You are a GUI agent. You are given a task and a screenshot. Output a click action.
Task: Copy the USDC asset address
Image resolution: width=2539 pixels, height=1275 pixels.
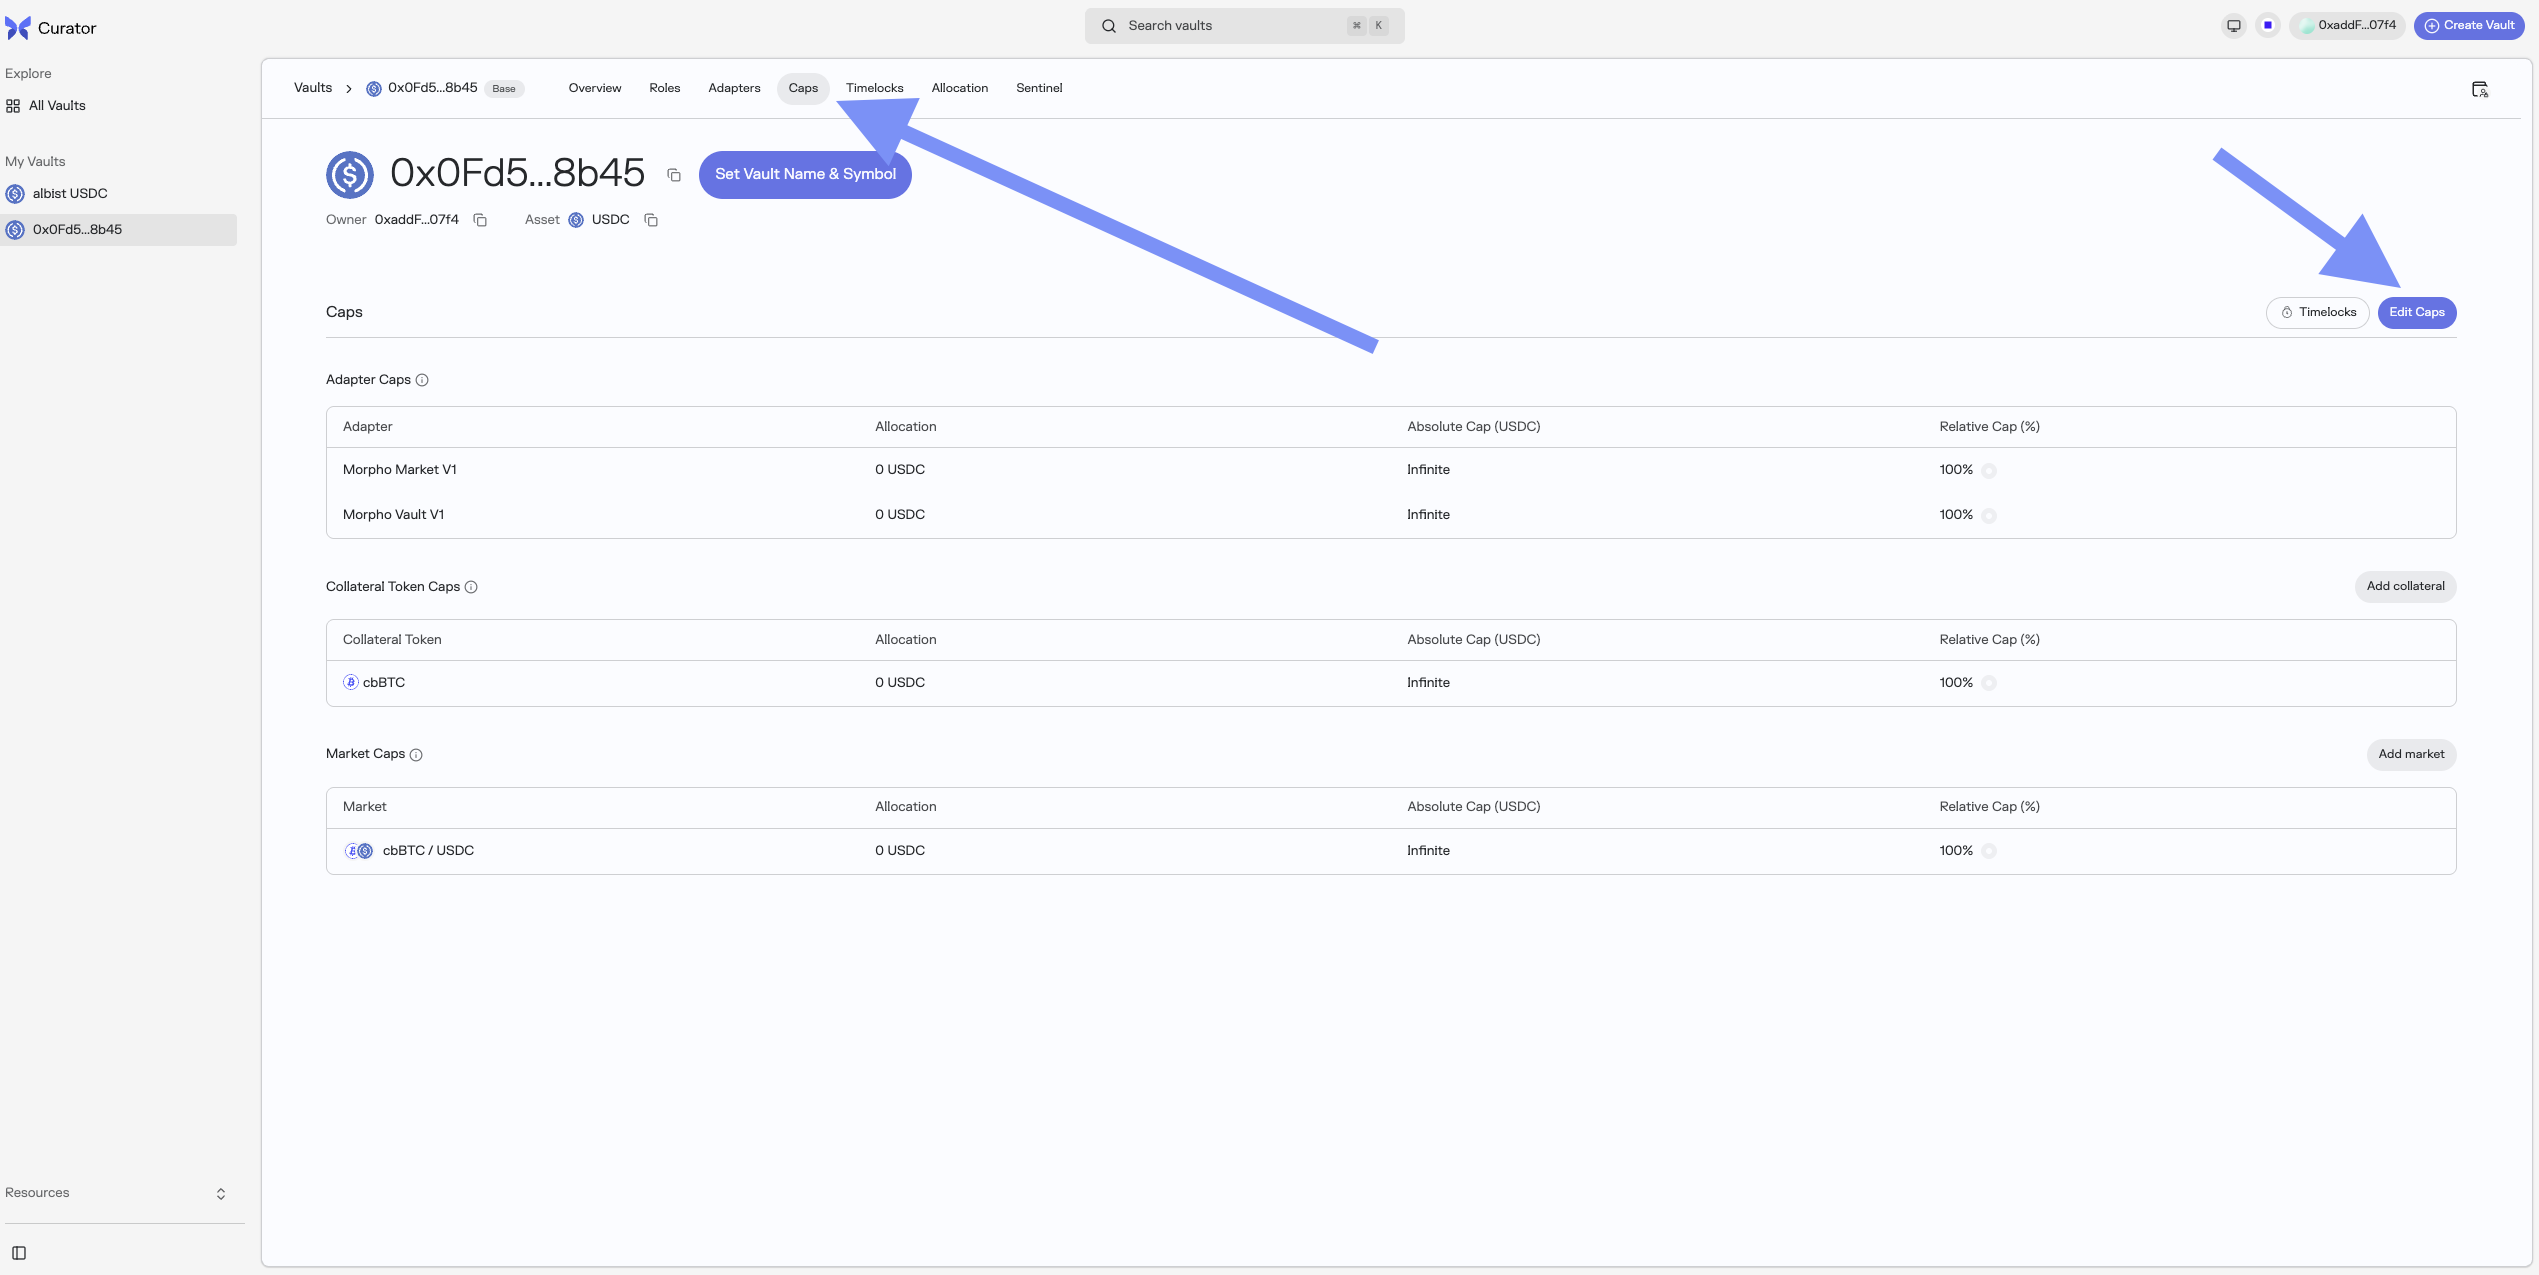coord(651,220)
